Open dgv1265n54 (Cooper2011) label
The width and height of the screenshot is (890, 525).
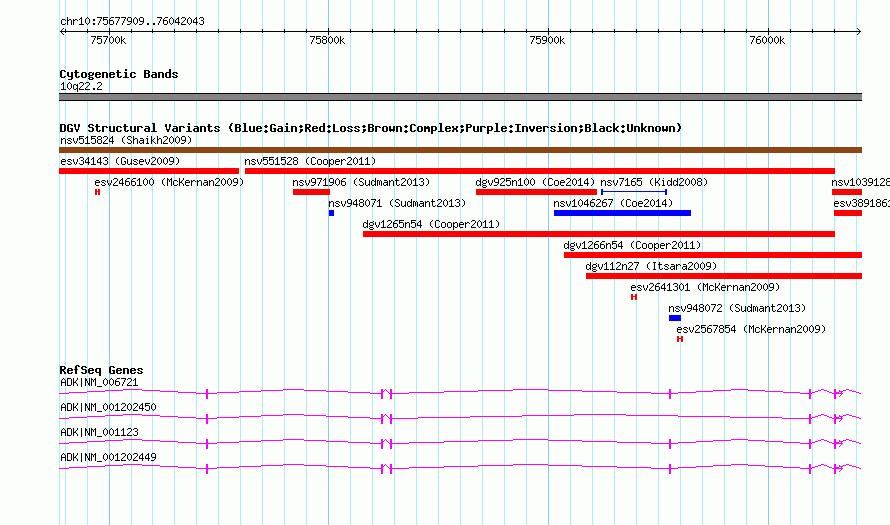(431, 224)
